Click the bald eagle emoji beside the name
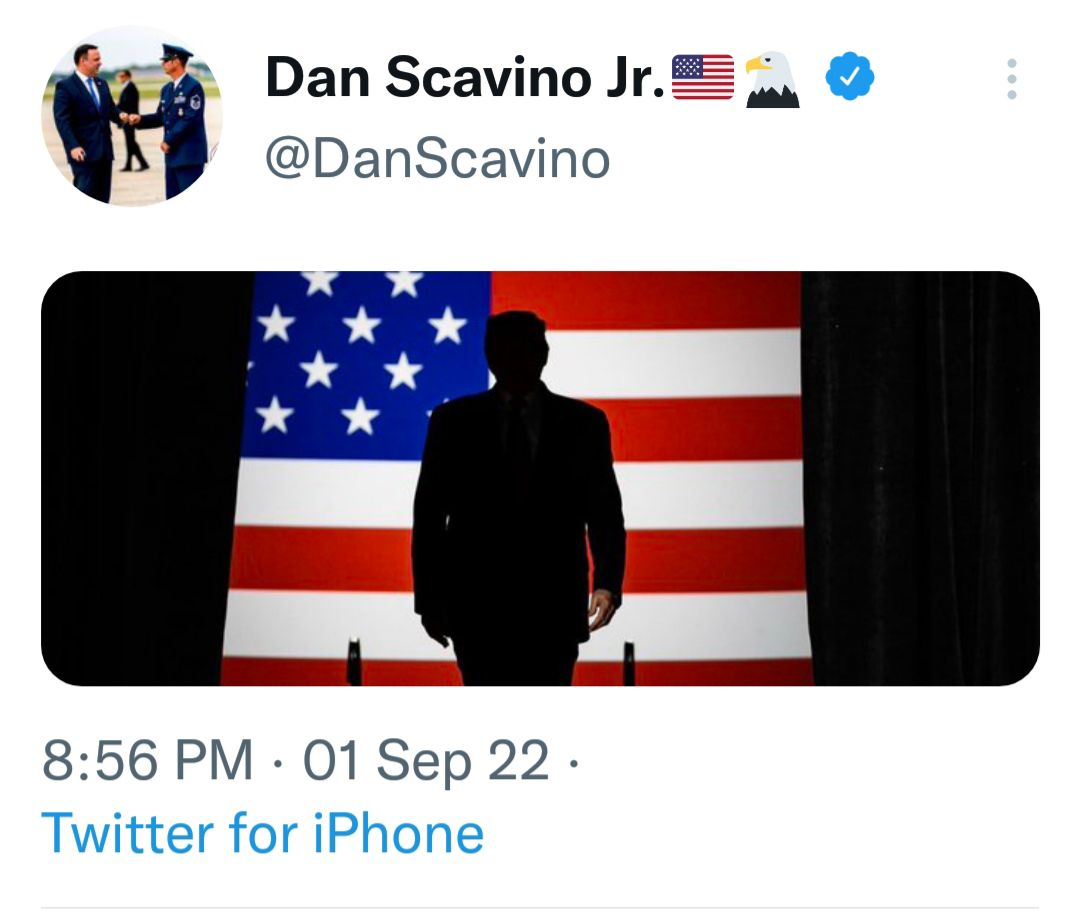1080x913 pixels. (772, 80)
